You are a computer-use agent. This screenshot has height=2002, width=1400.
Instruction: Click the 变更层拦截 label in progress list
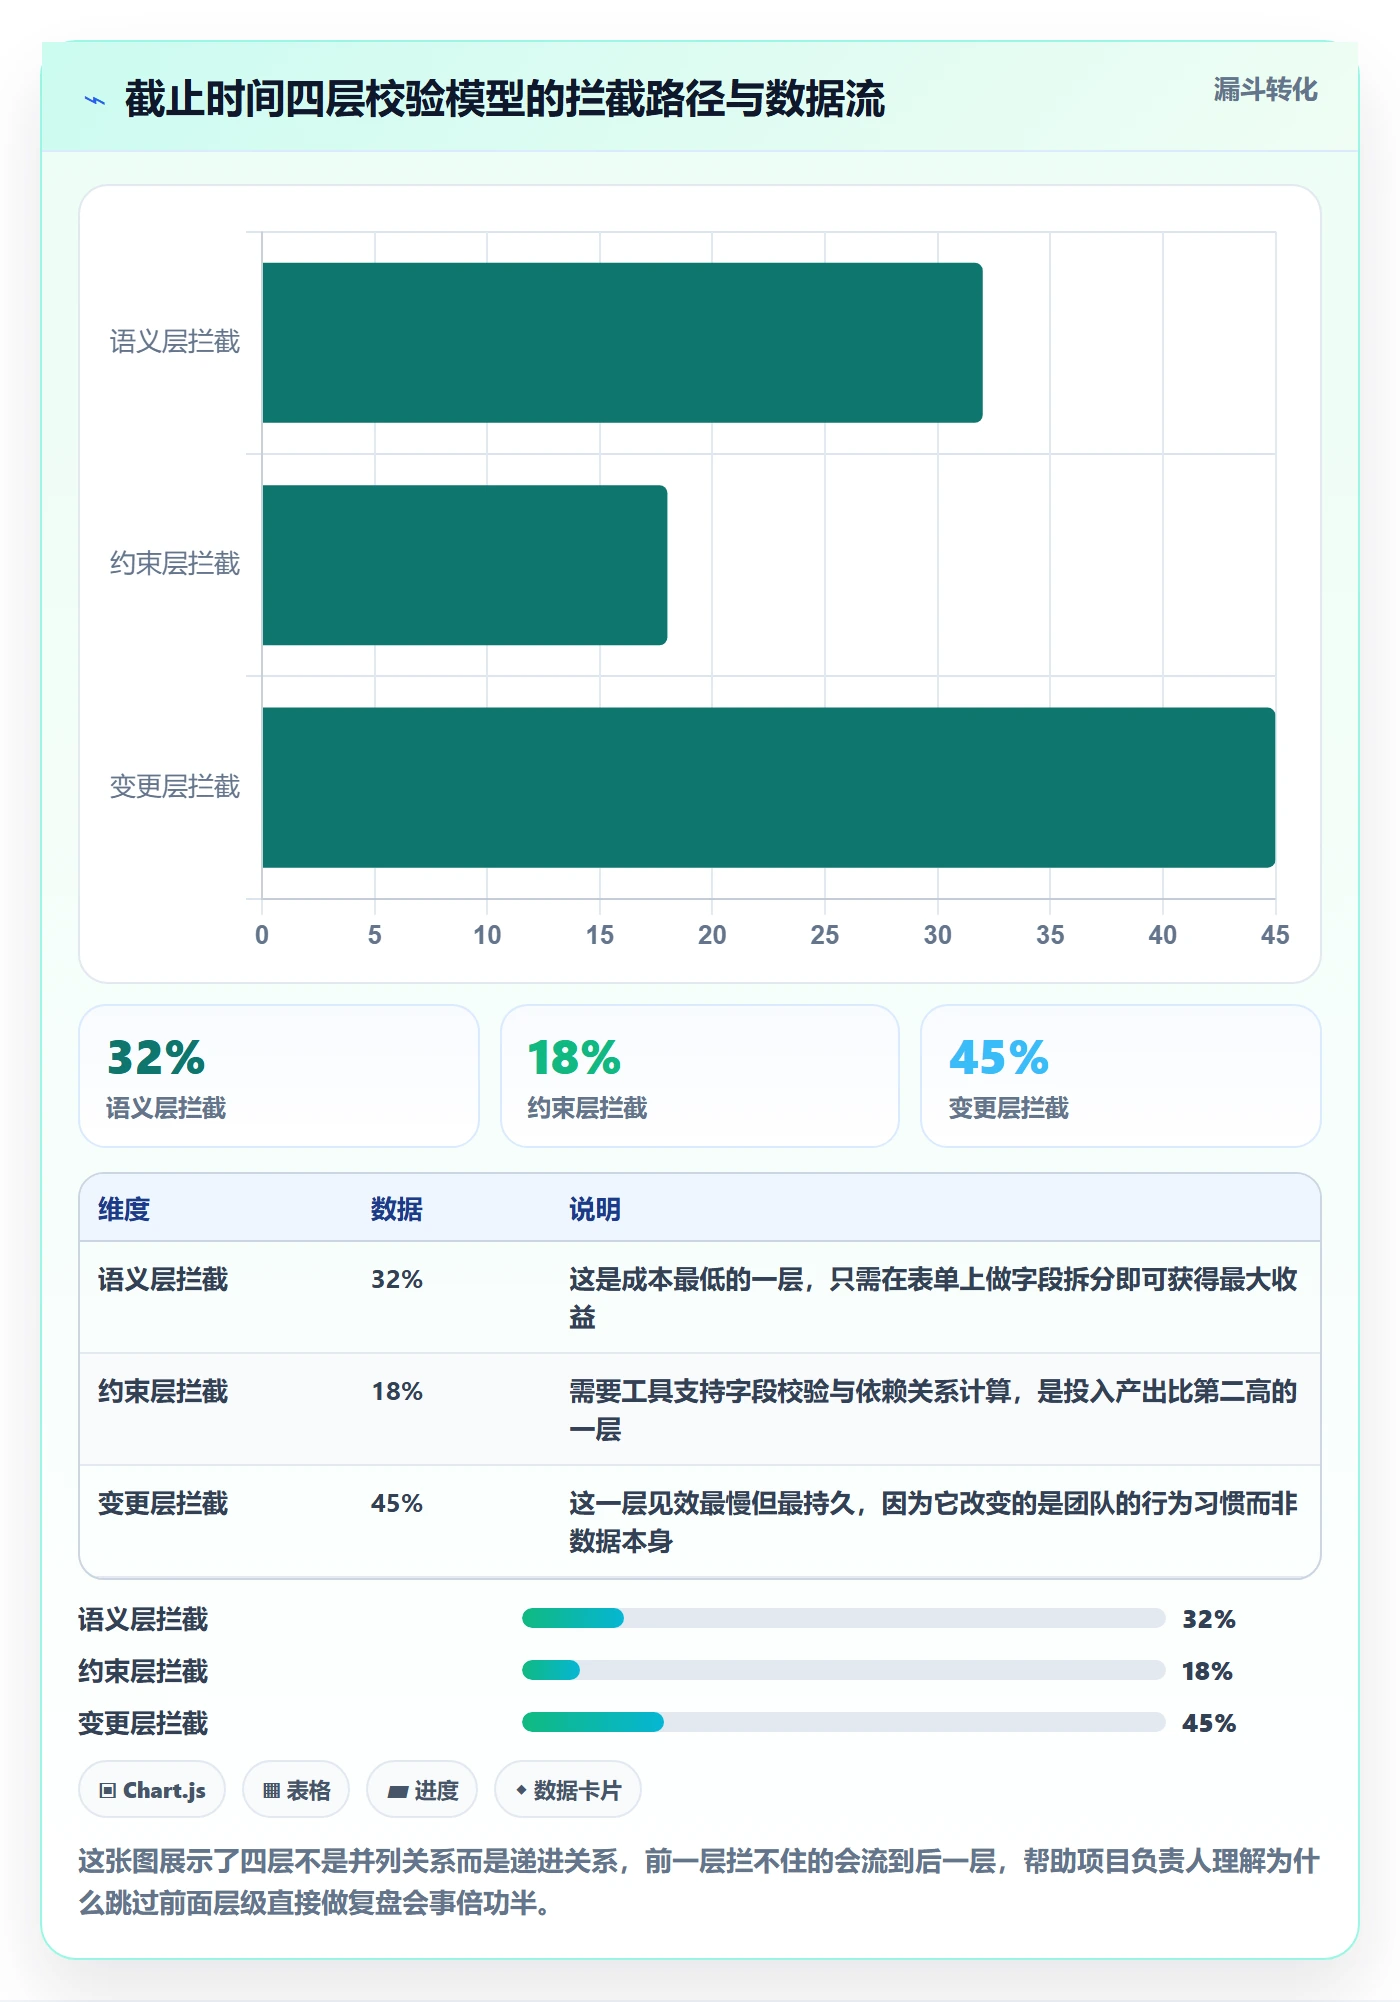[x=143, y=1723]
